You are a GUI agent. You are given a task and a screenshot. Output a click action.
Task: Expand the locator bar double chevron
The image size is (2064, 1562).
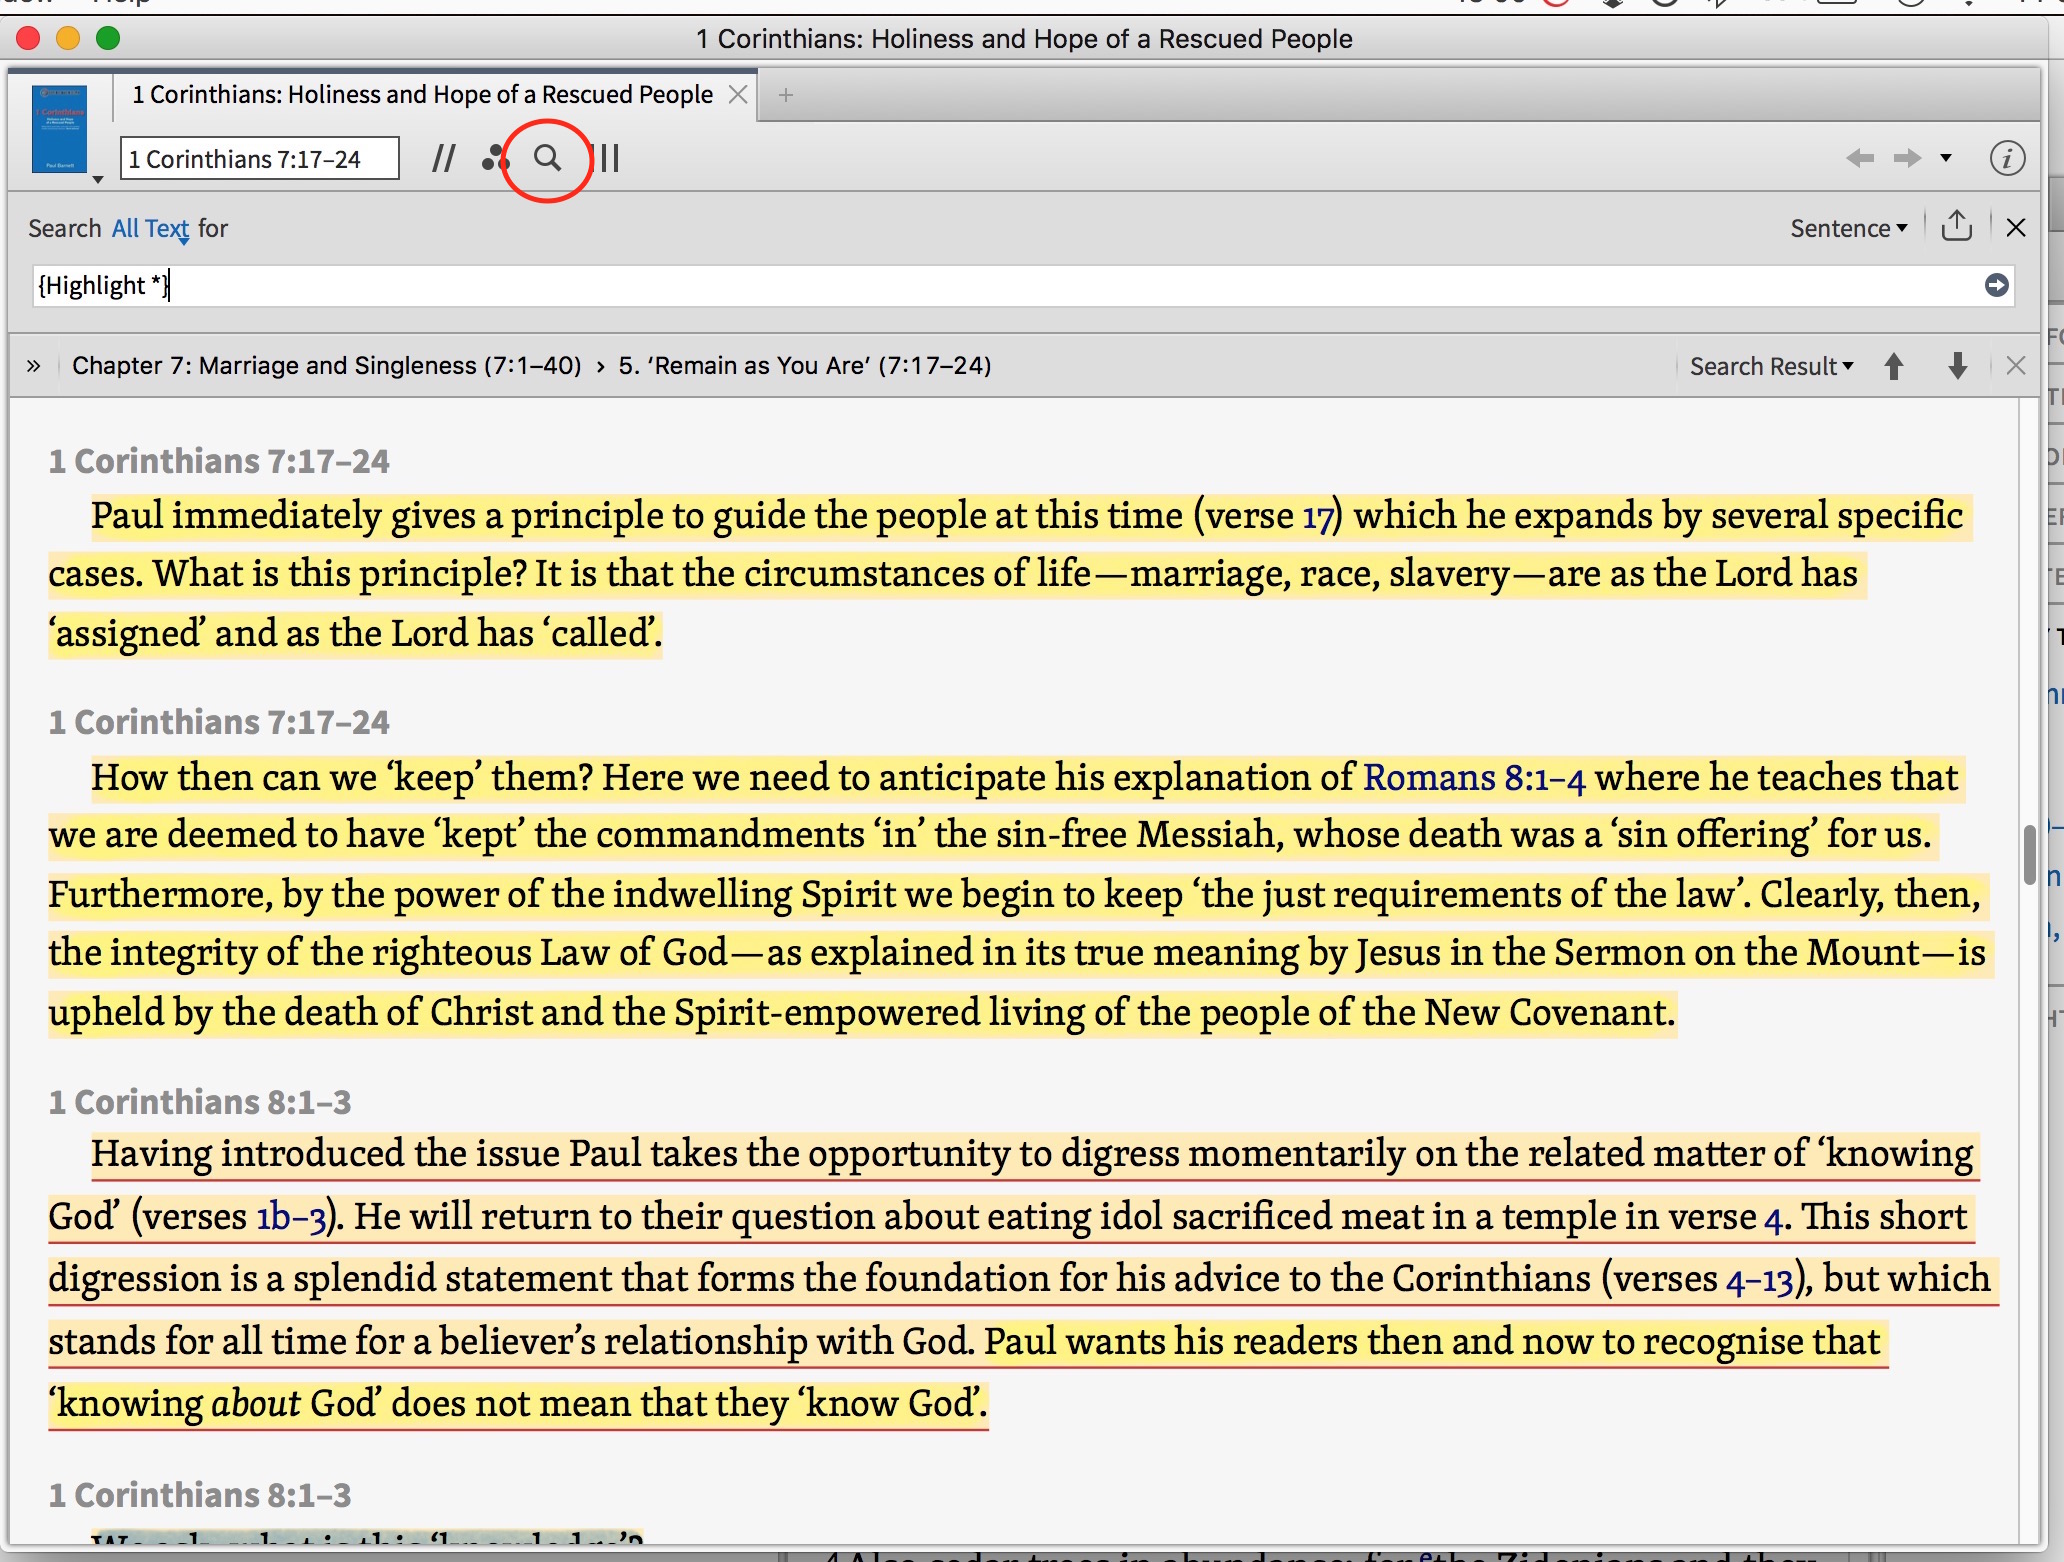click(34, 366)
